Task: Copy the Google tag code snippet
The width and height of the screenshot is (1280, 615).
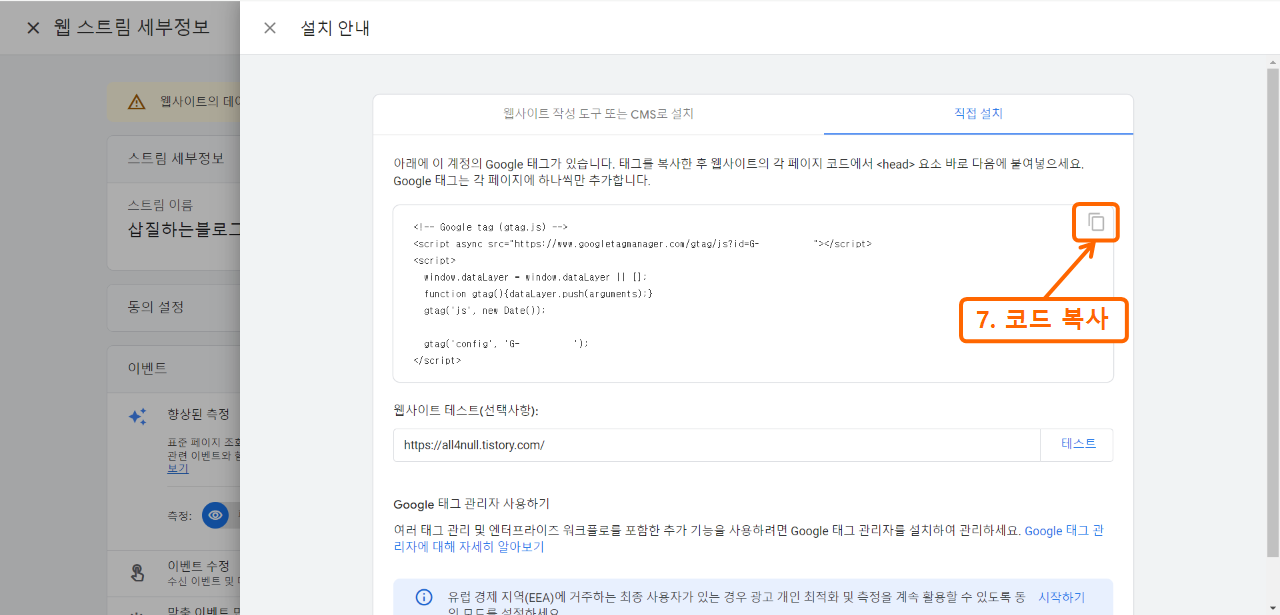Action: tap(1095, 222)
